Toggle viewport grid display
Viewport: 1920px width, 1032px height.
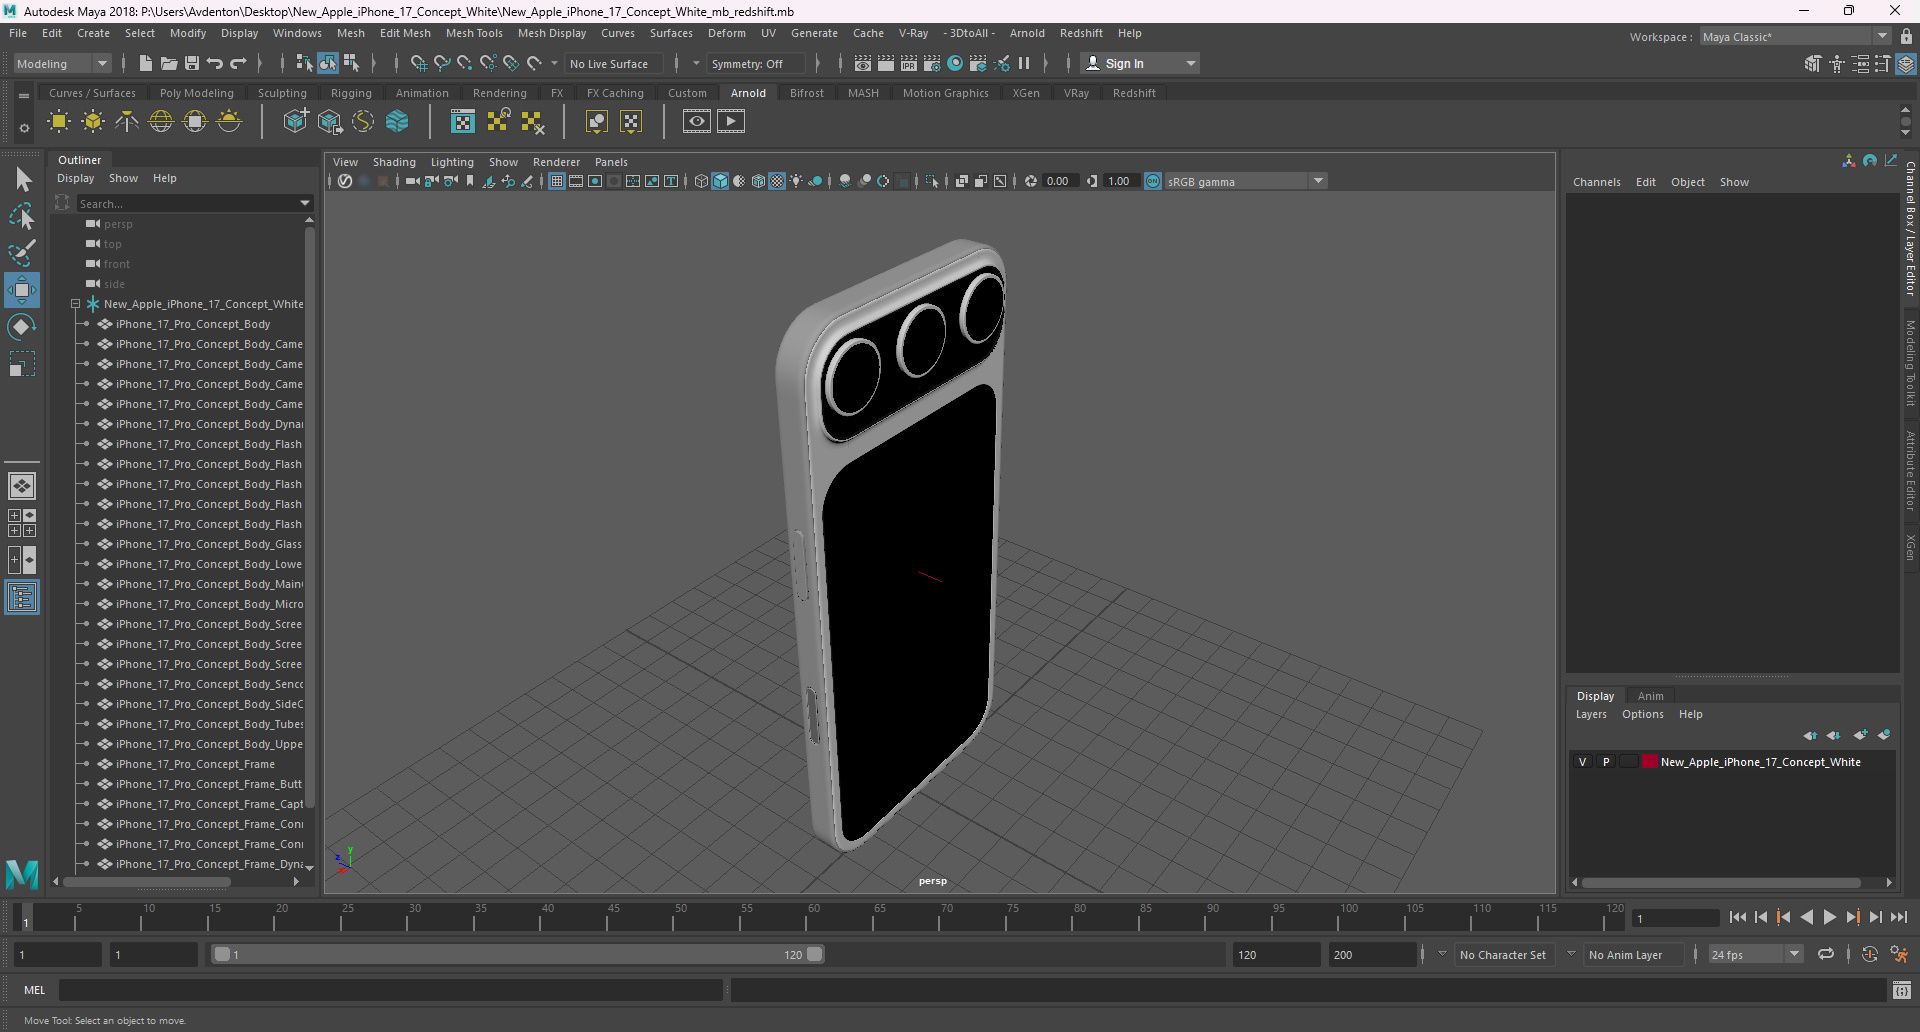tap(557, 181)
